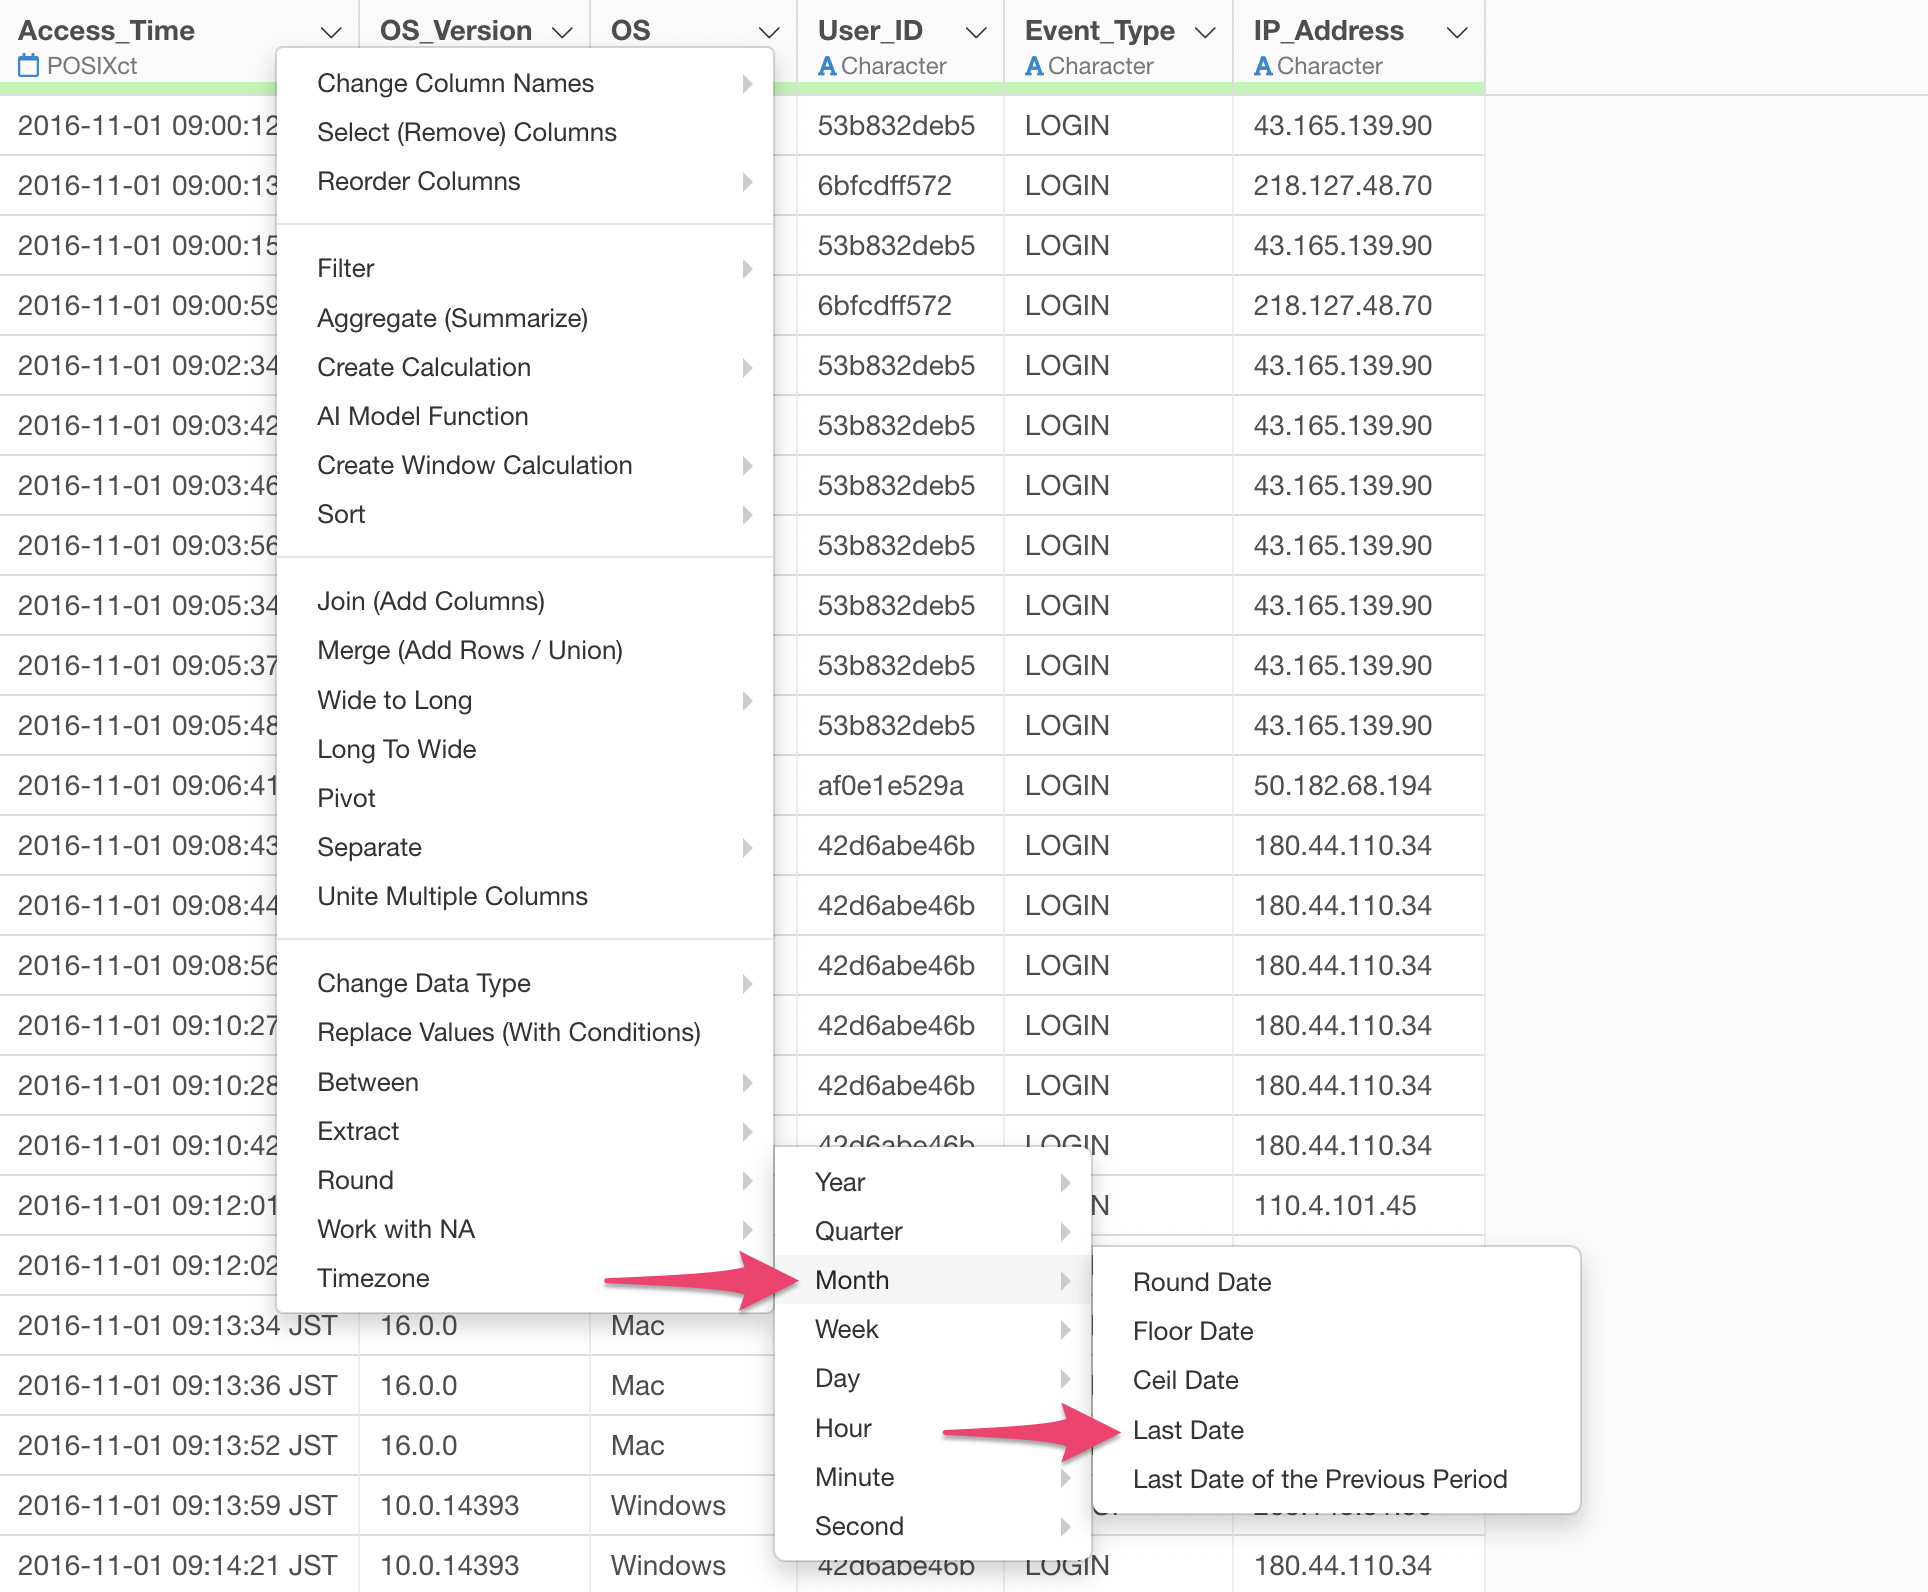
Task: Choose Pivot from the column menu
Action: (x=346, y=798)
